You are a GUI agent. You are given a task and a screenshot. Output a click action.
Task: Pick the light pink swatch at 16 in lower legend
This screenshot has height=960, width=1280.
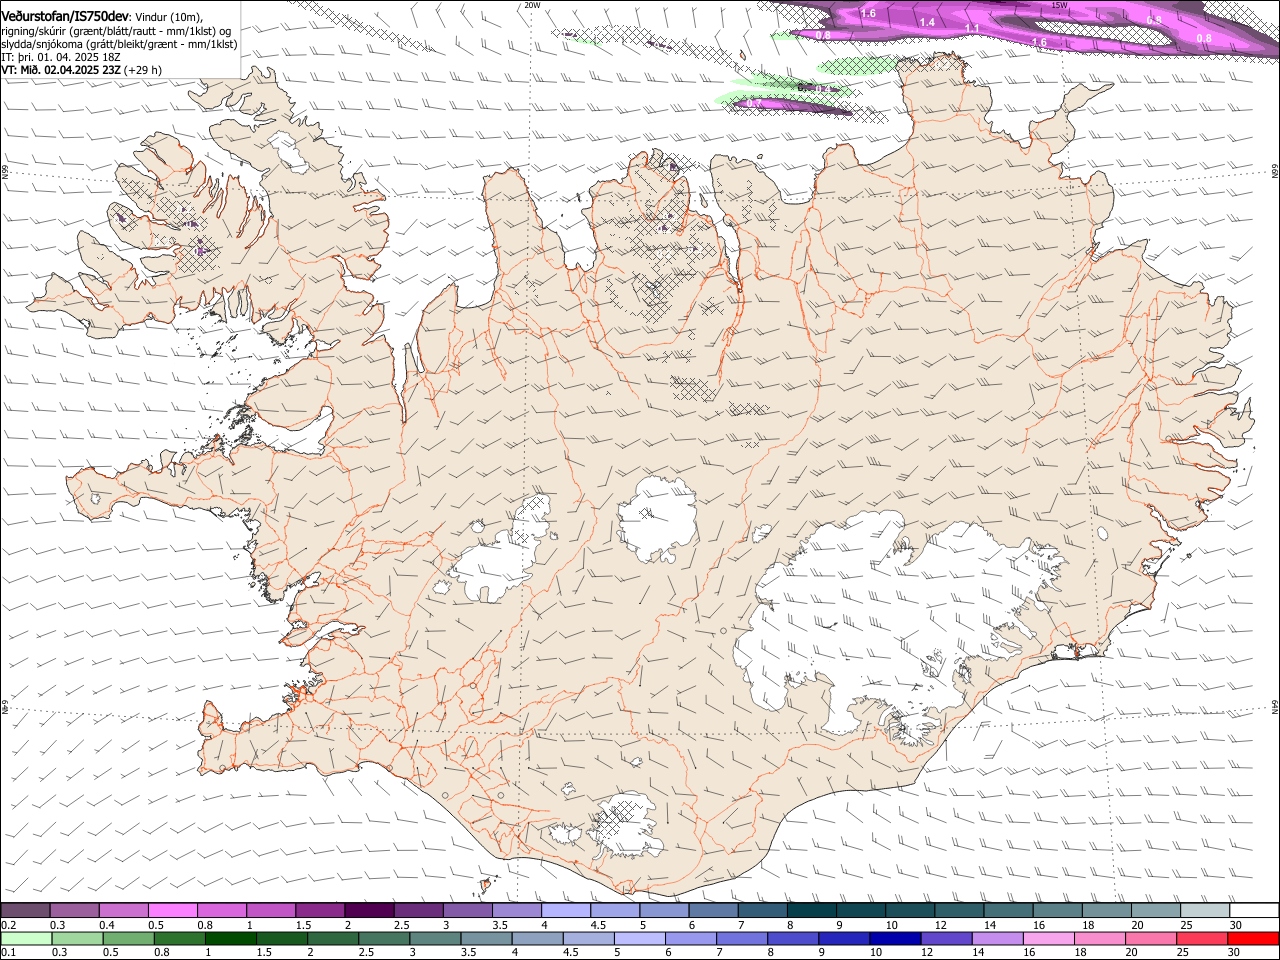pos(1048,938)
